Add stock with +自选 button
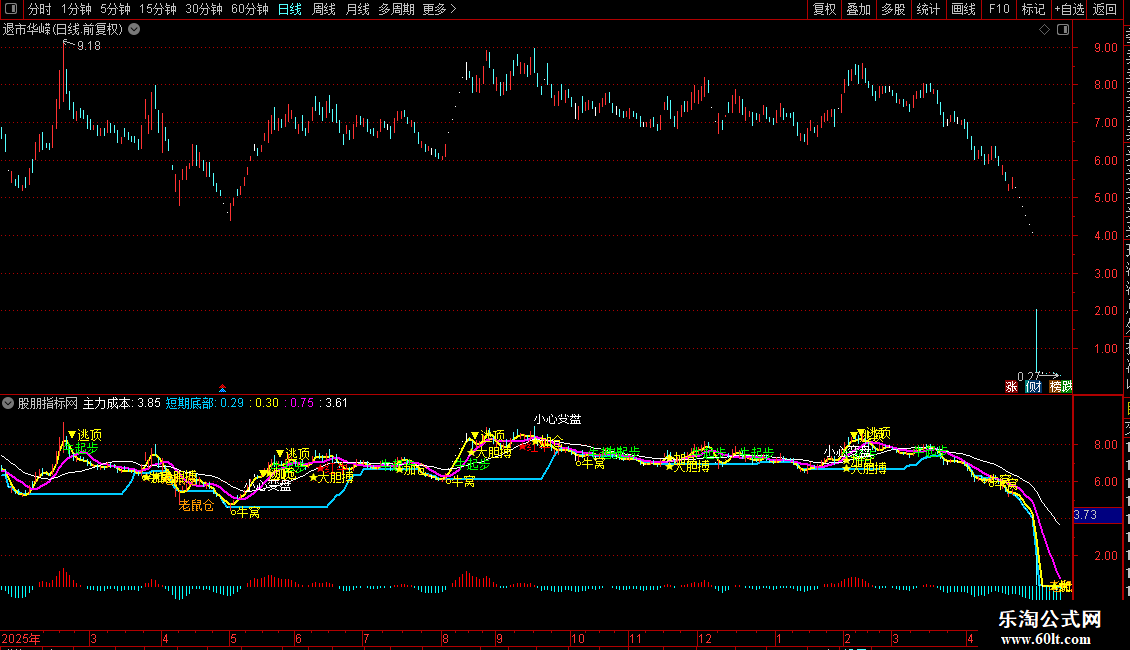The width and height of the screenshot is (1130, 650). pos(1069,9)
